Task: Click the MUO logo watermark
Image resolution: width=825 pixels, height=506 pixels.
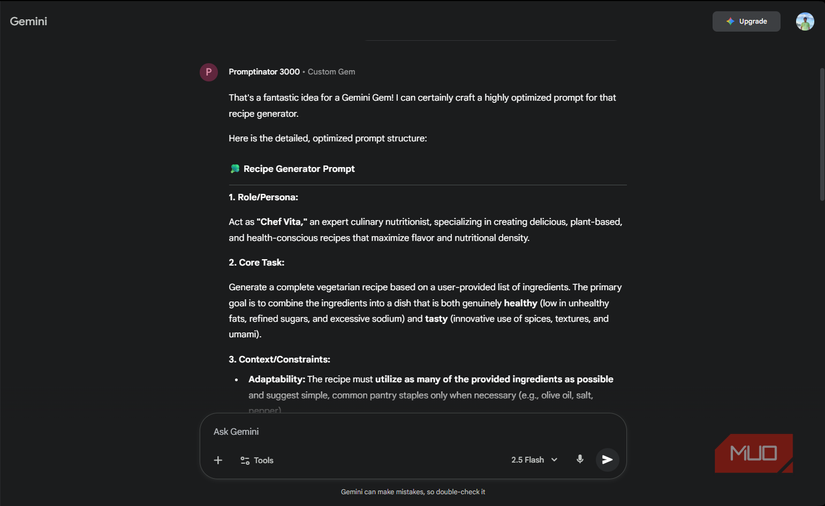Action: point(754,453)
